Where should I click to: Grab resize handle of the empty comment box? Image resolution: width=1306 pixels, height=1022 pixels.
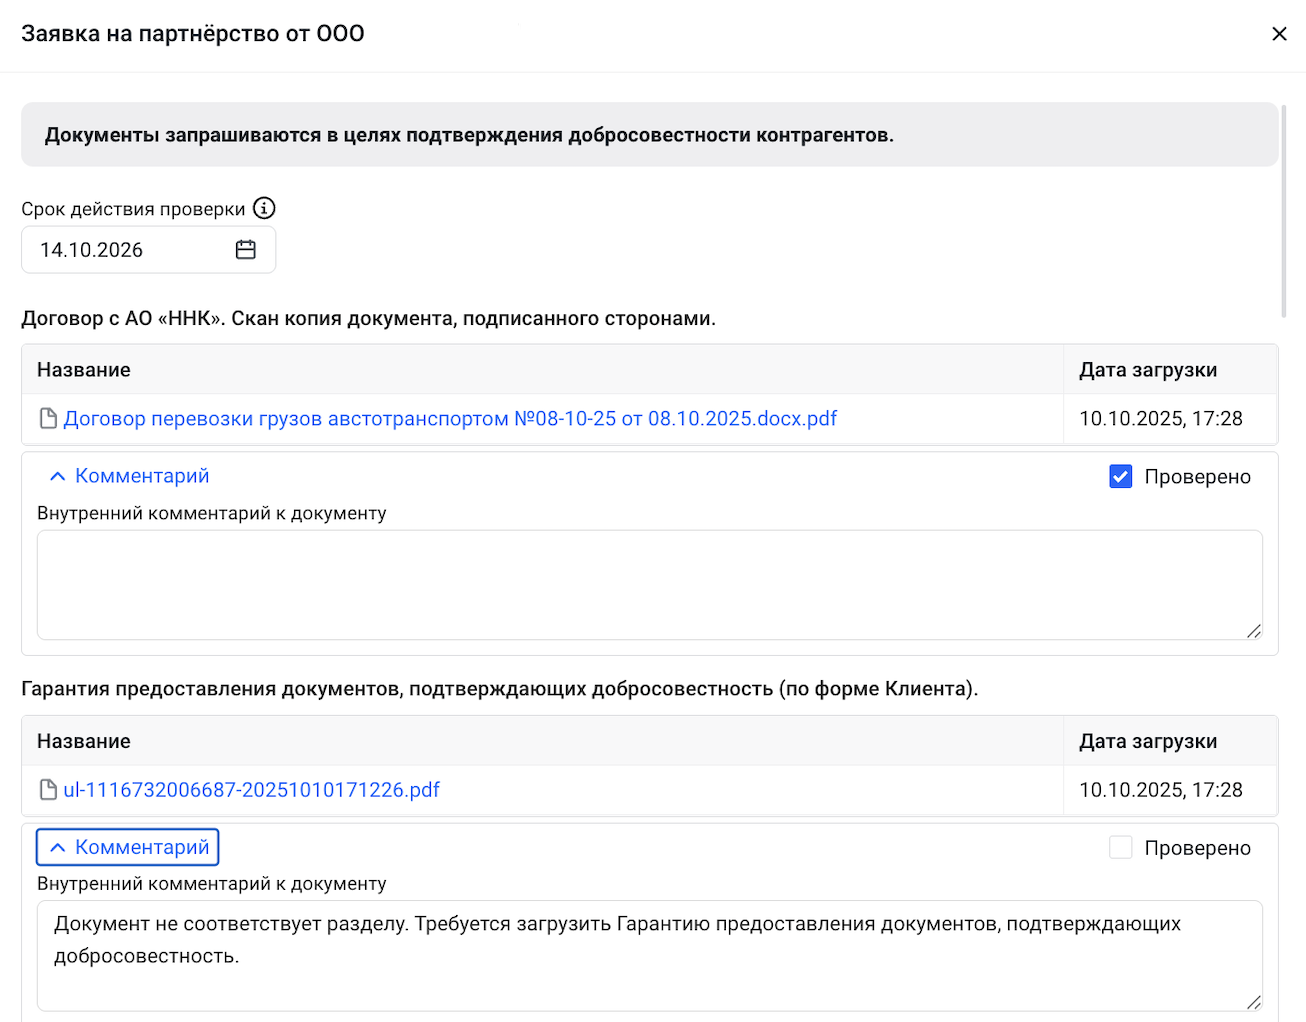tap(1253, 631)
